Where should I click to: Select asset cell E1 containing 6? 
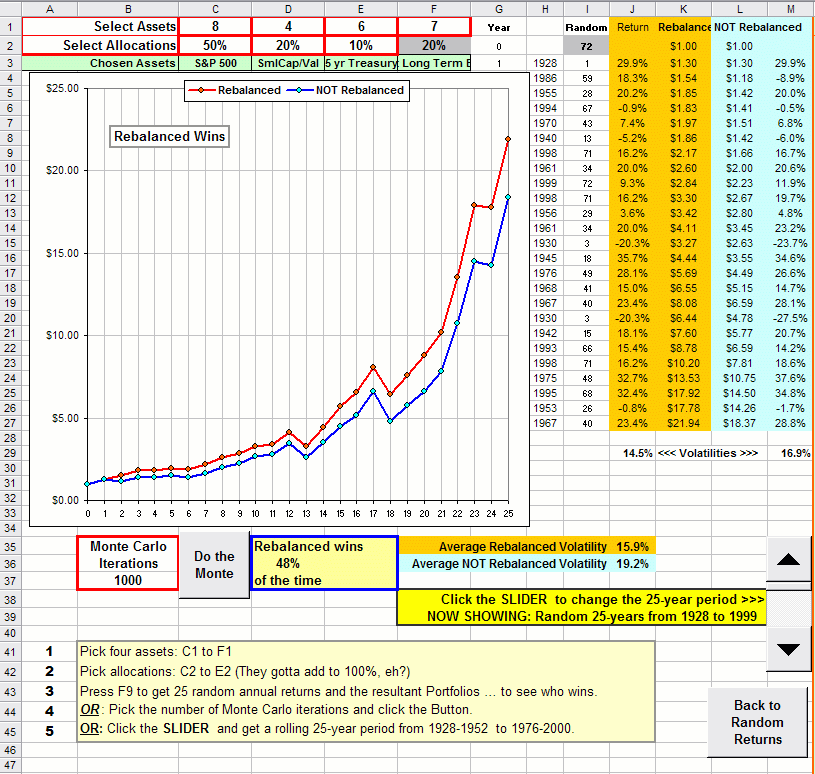coord(361,27)
